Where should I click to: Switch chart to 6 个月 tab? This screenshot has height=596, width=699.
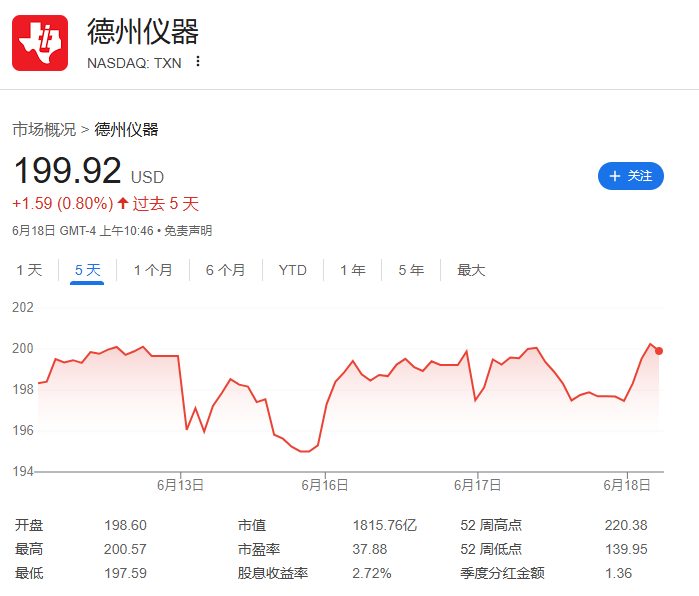226,270
